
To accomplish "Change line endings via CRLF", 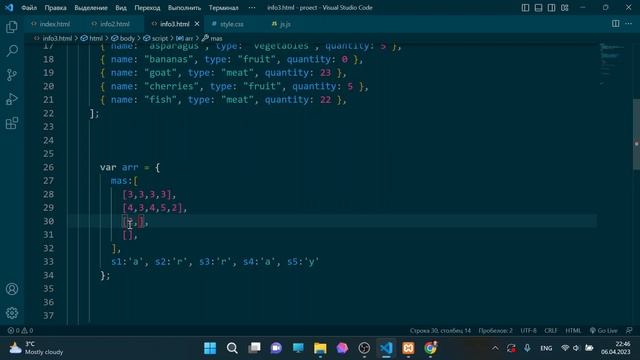I will click(x=551, y=331).
